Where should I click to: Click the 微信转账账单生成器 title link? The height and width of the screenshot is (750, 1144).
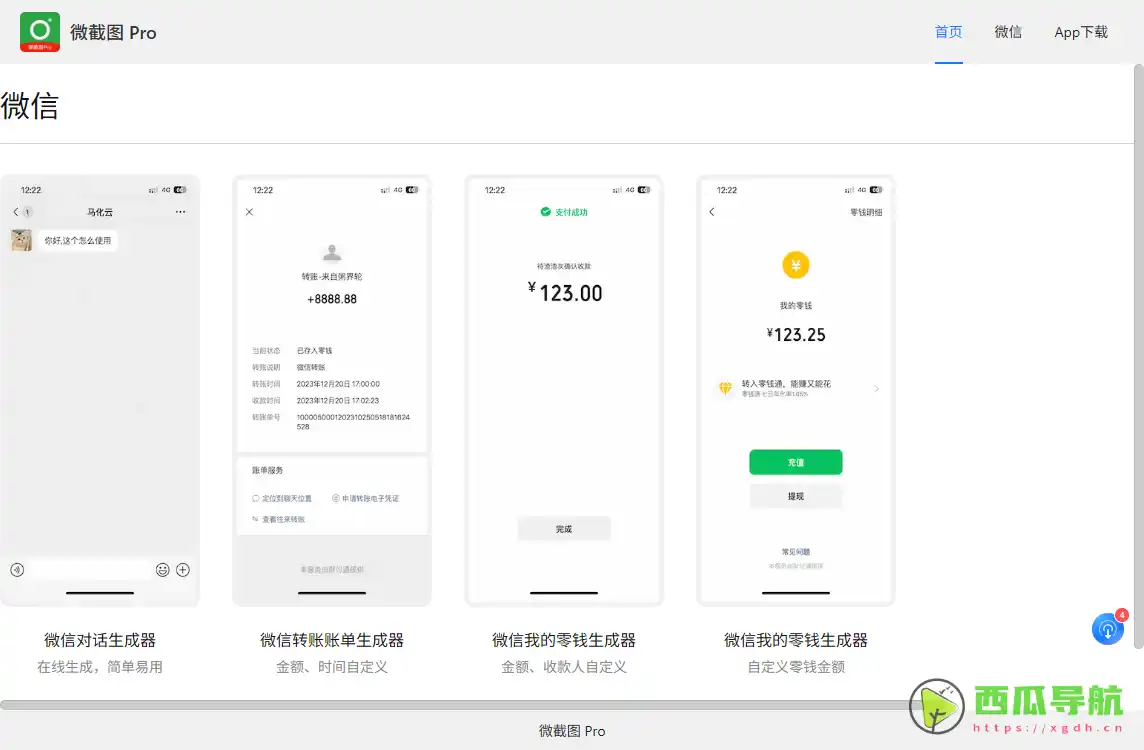[x=332, y=641]
